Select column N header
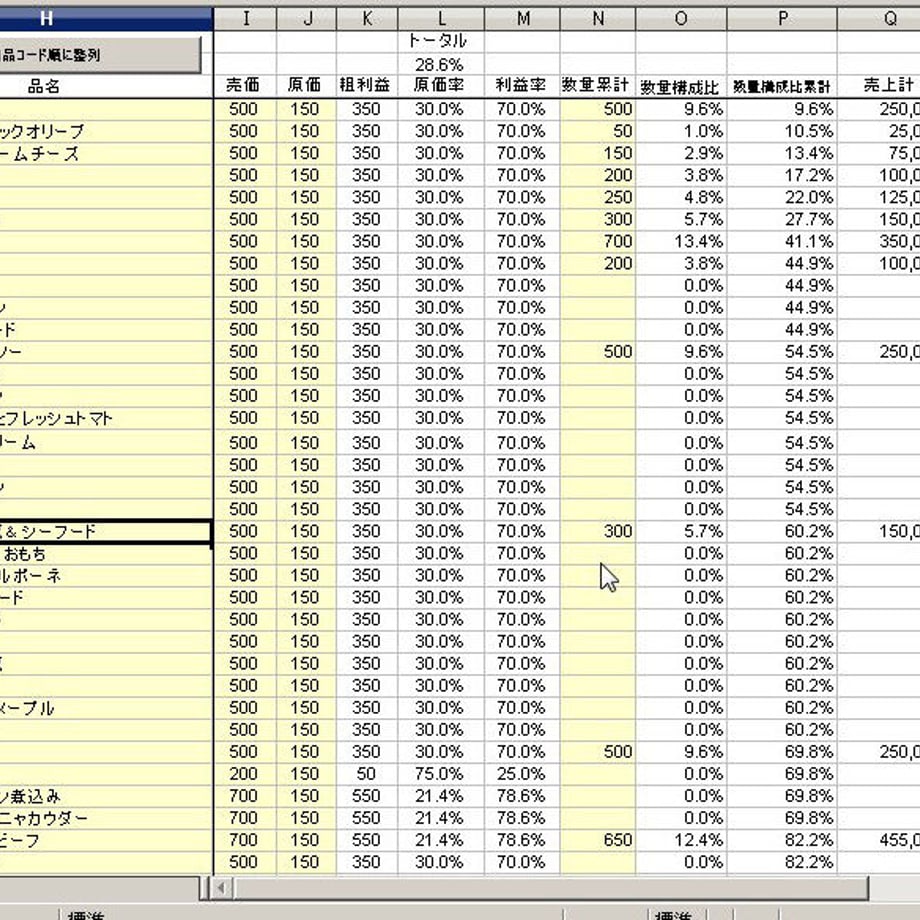Viewport: 920px width, 920px height. click(x=598, y=19)
